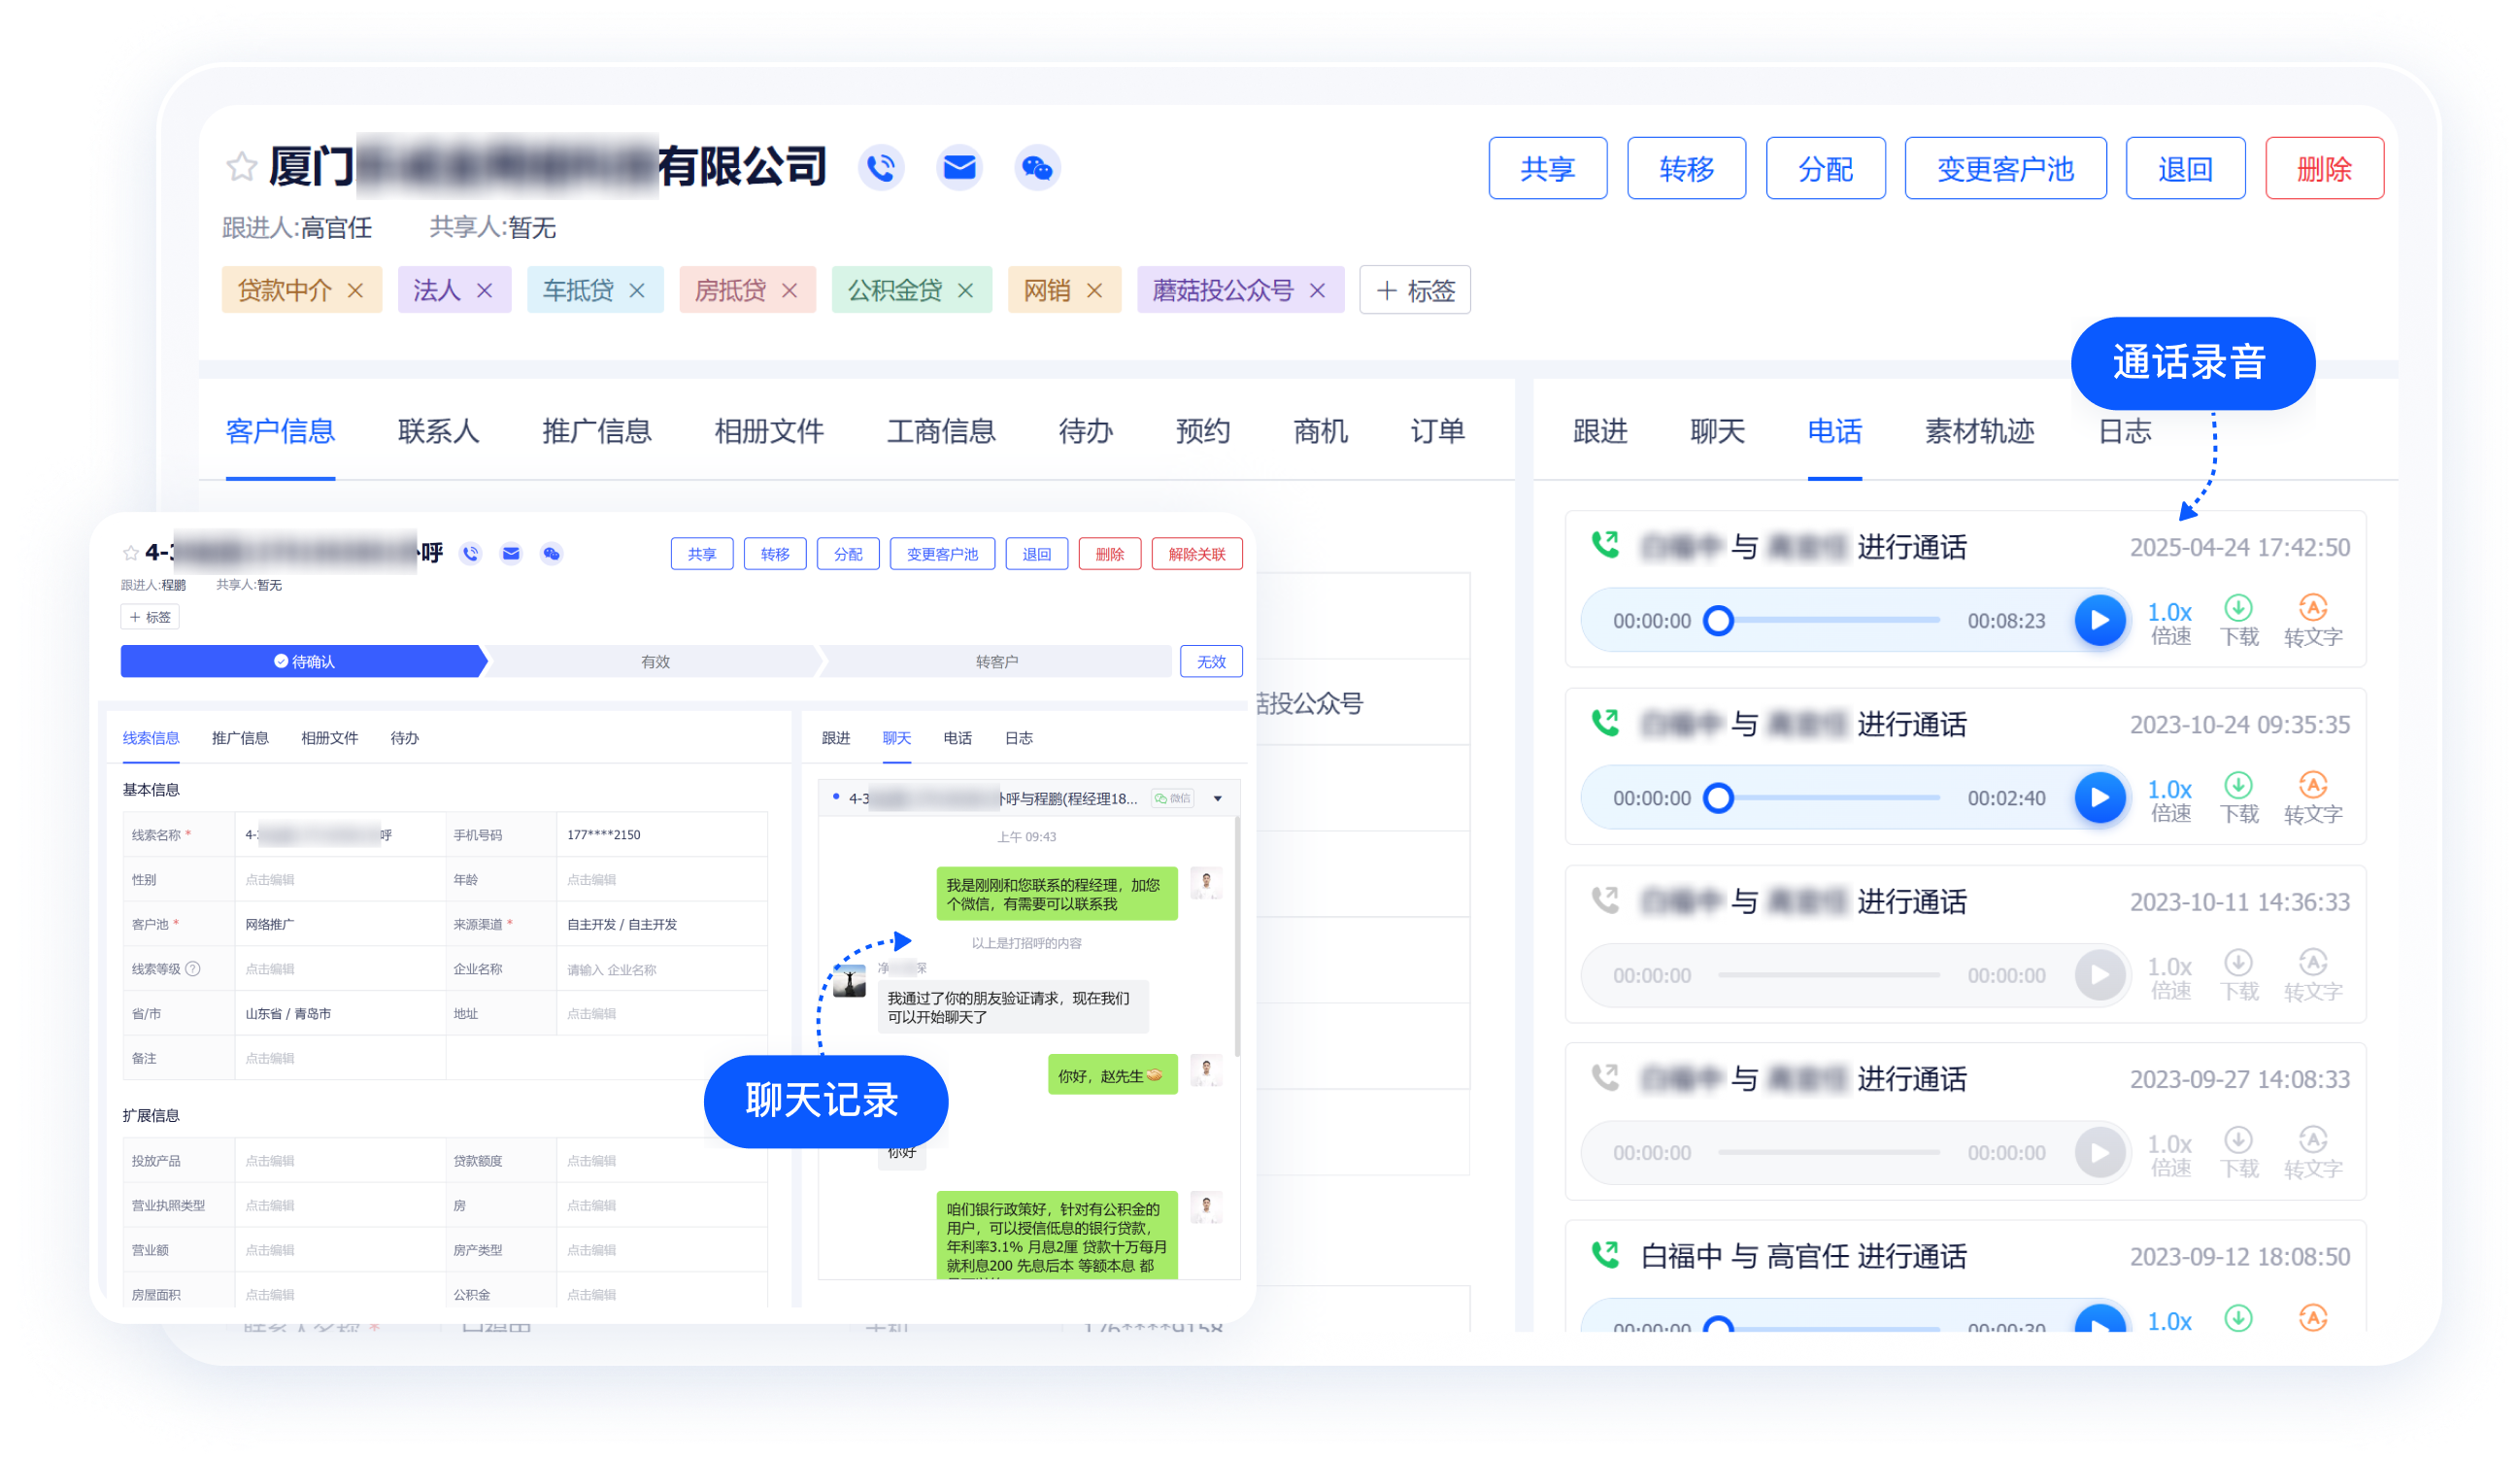Image resolution: width=2520 pixels, height=1459 pixels.
Task: Change playback speed of 2023-10-24 call
Action: (2170, 799)
